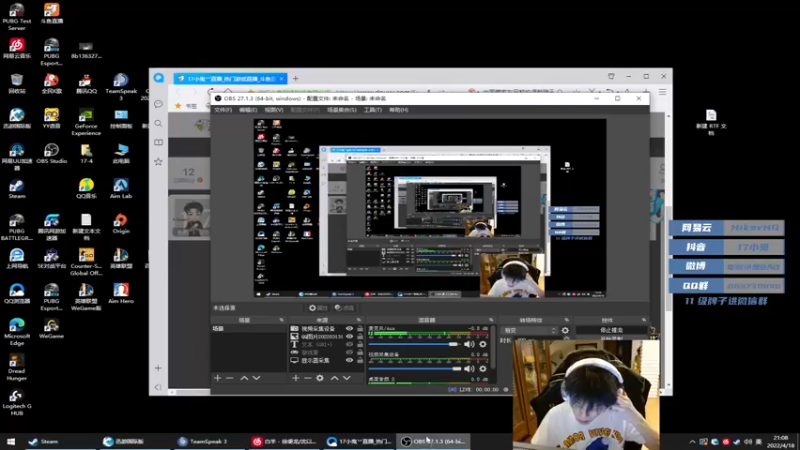Add a new source with plus icon

296,378
